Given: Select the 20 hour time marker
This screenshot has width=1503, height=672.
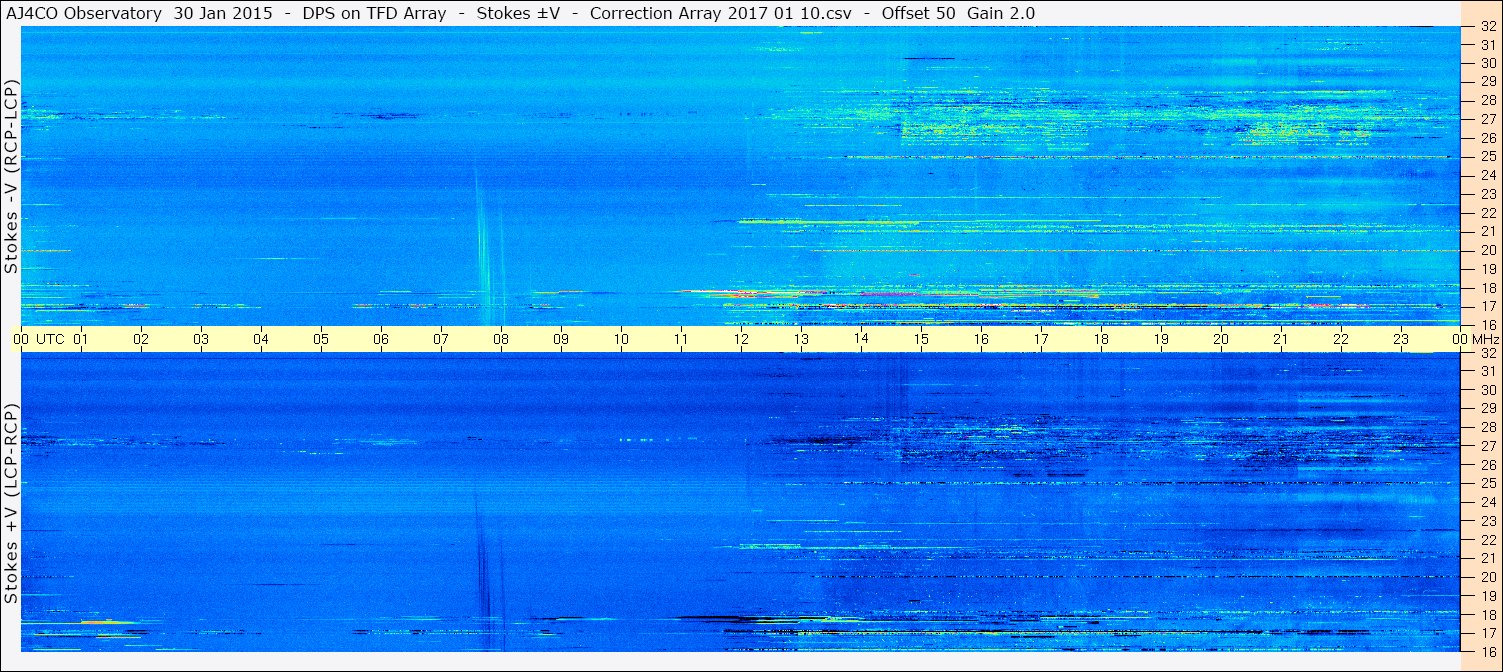Looking at the screenshot, I should pyautogui.click(x=1221, y=339).
